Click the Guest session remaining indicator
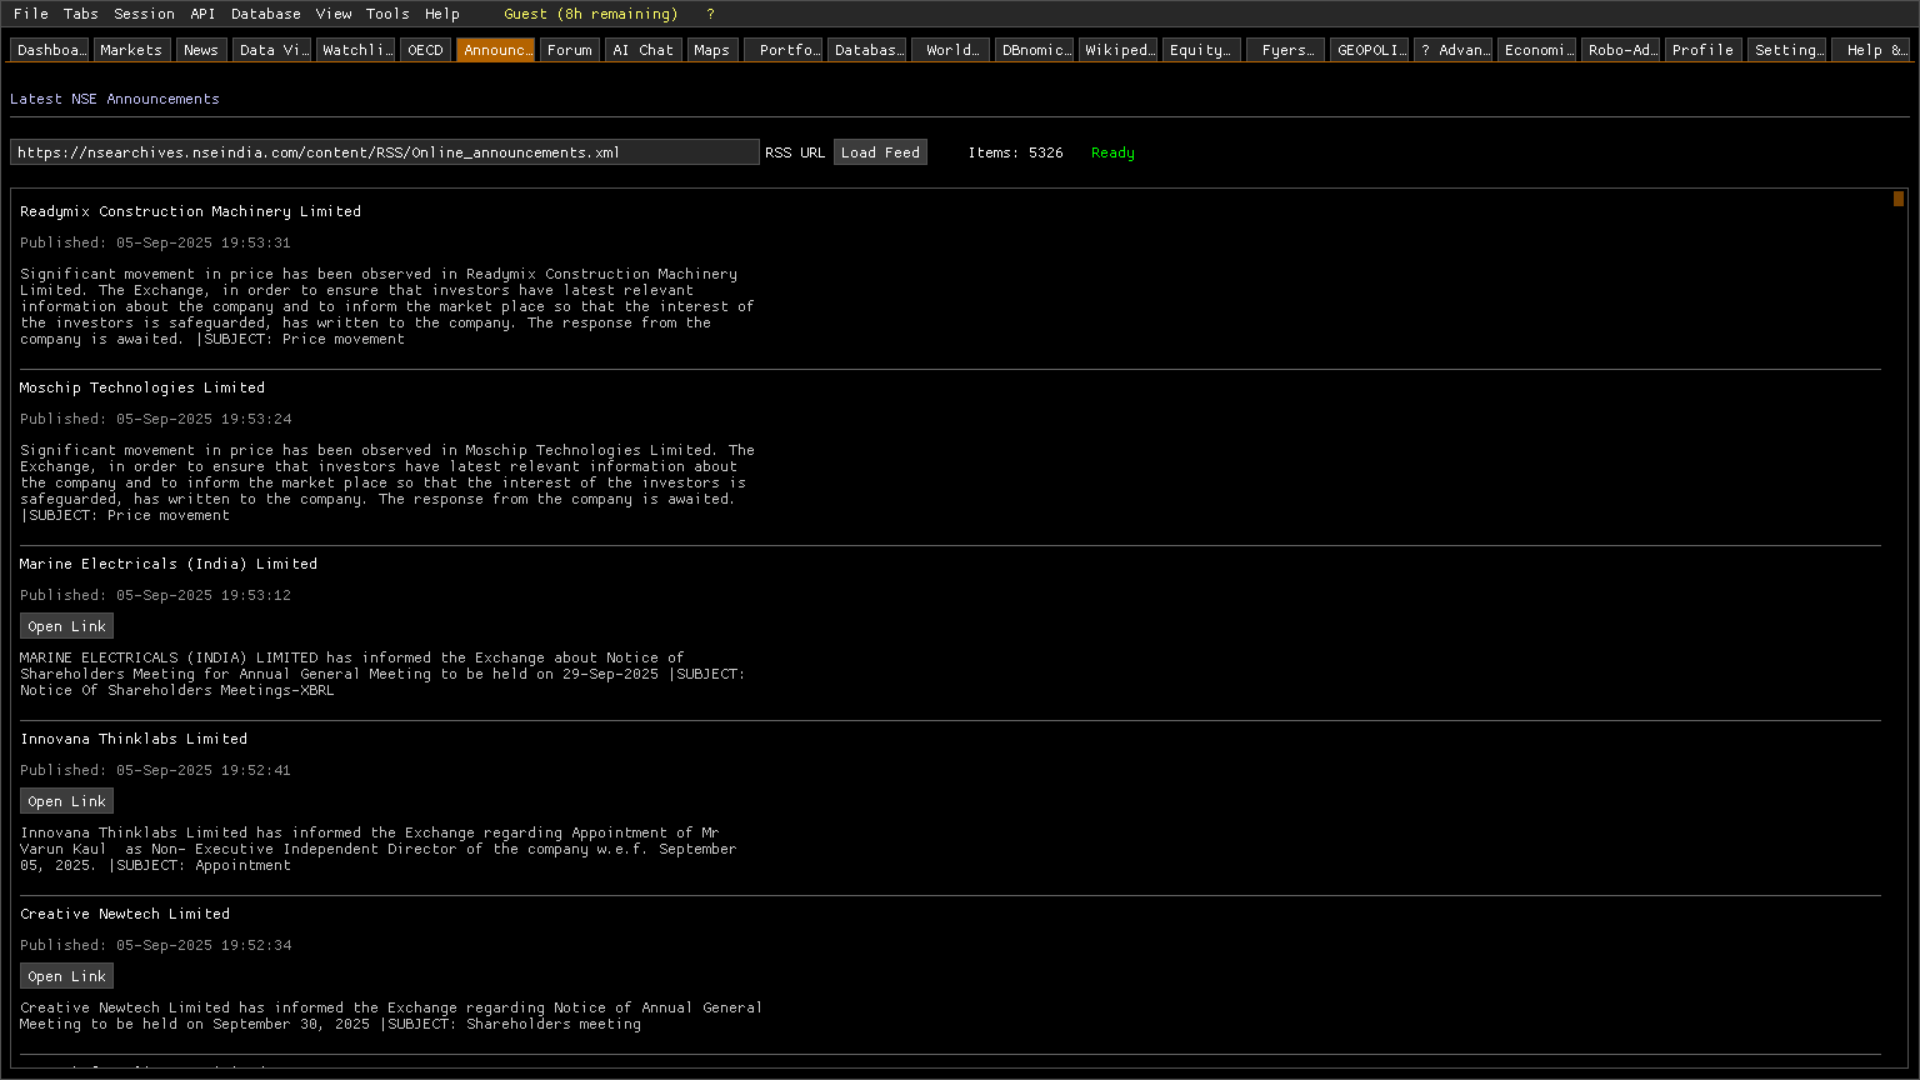1920x1080 pixels. pos(590,14)
